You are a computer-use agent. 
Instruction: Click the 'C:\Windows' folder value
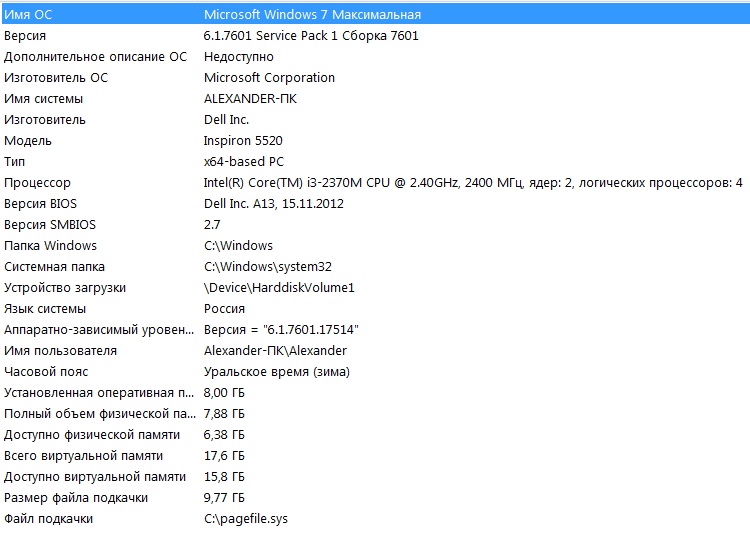238,246
